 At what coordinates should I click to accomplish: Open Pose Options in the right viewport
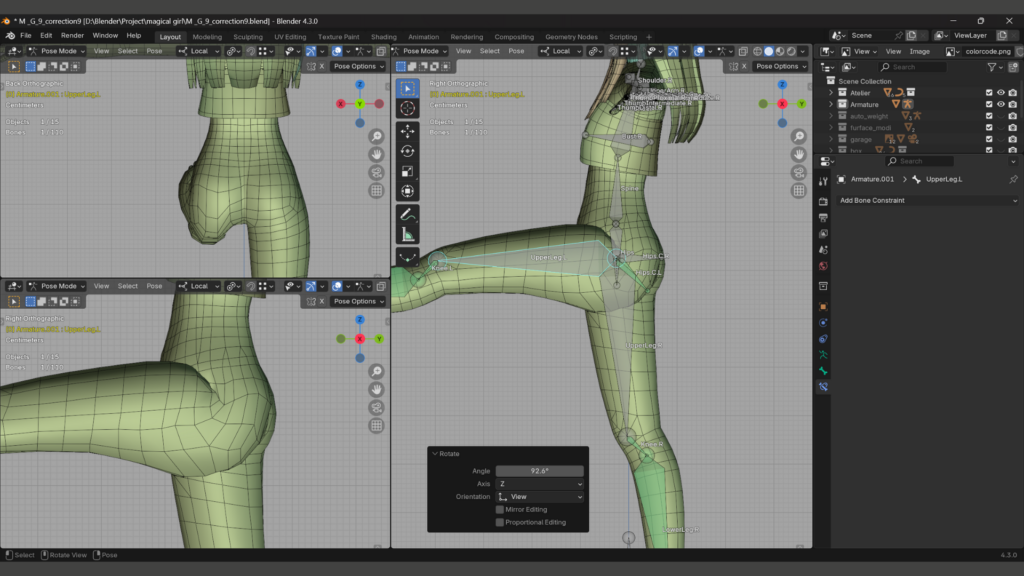coord(780,66)
